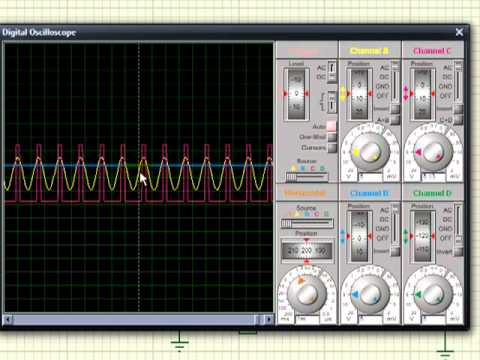Viewport: 480px width, 360px height.
Task: Toggle the Channel A Invert button
Action: pyautogui.click(x=395, y=109)
